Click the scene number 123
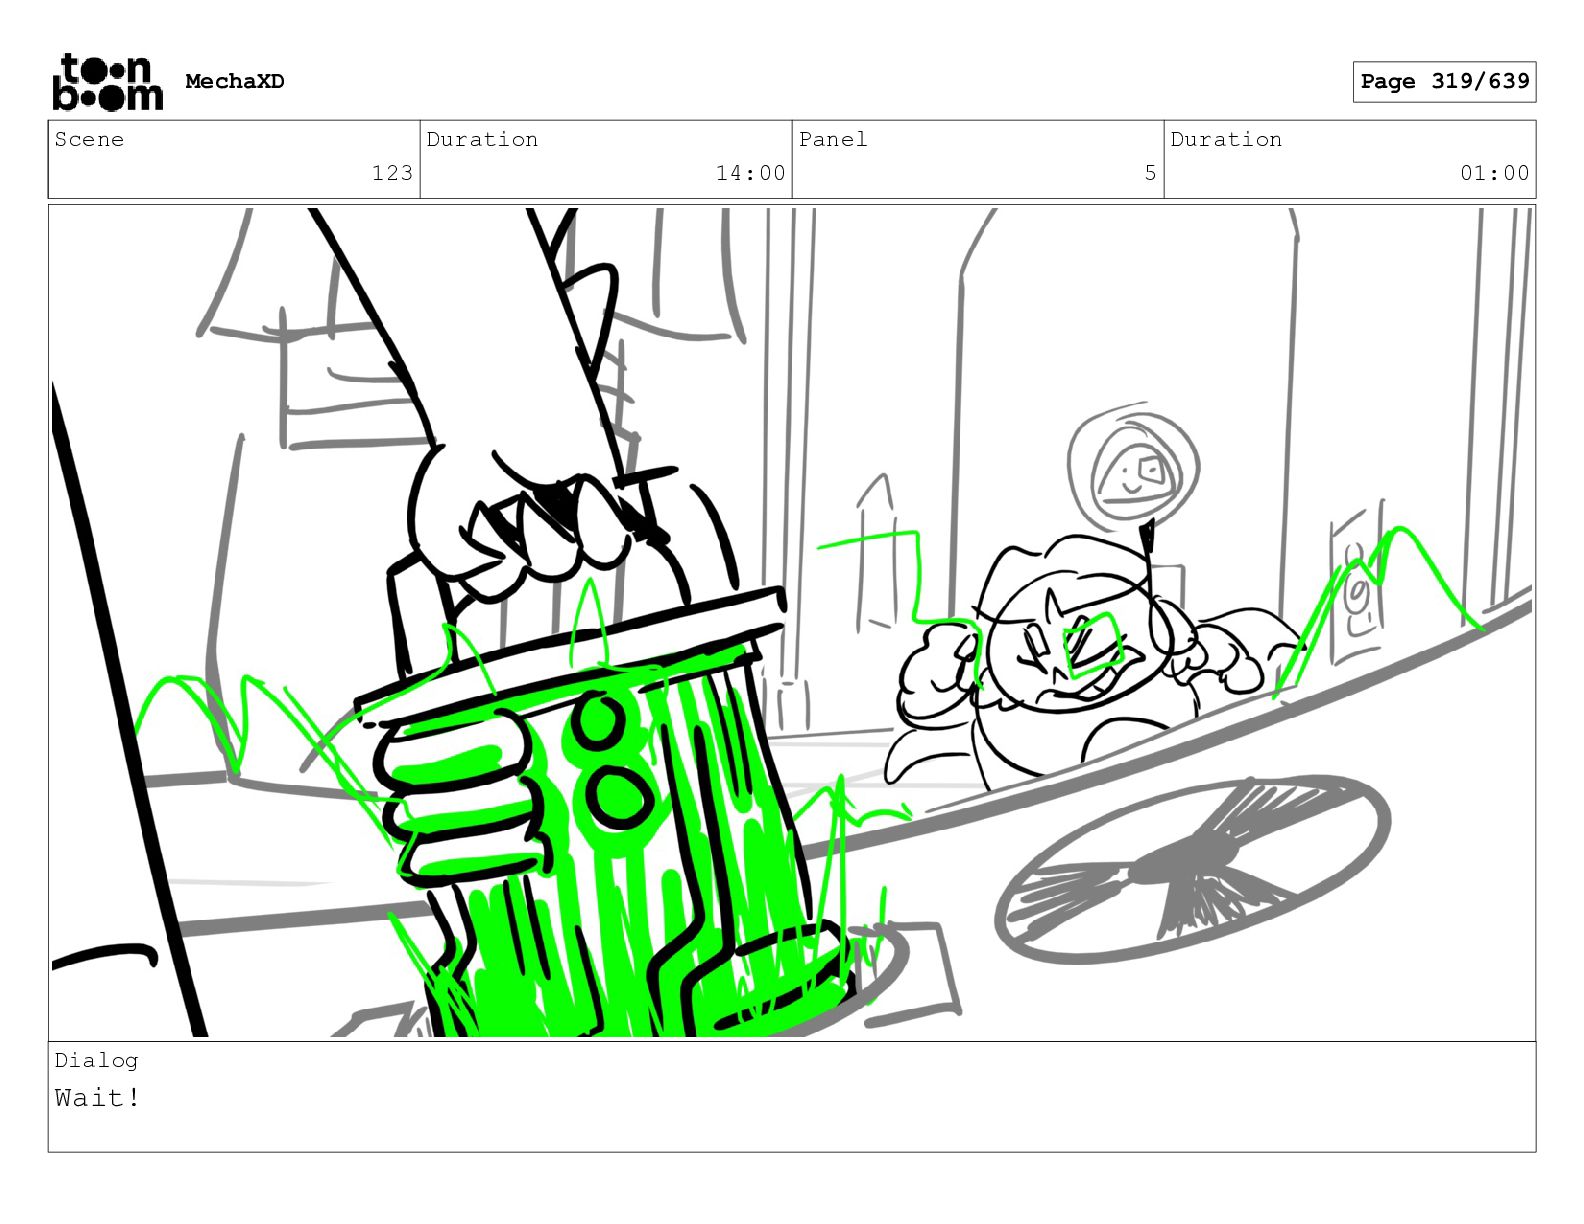Image resolution: width=1584 pixels, height=1224 pixels. pos(392,173)
